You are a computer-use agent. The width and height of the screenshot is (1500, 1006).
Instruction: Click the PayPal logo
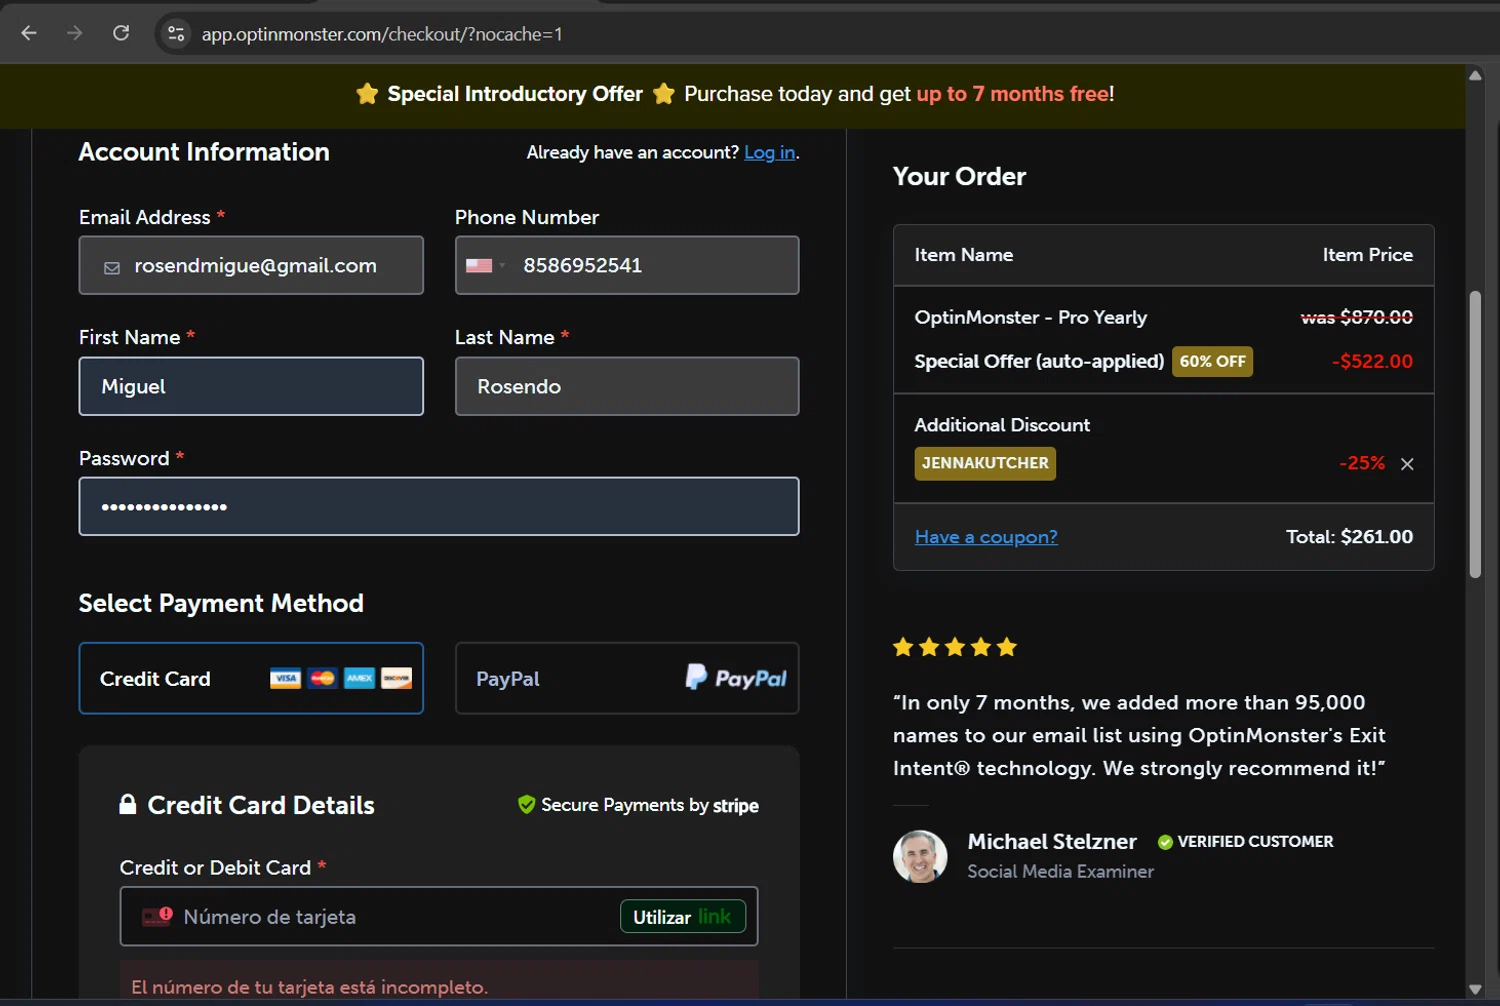(736, 678)
